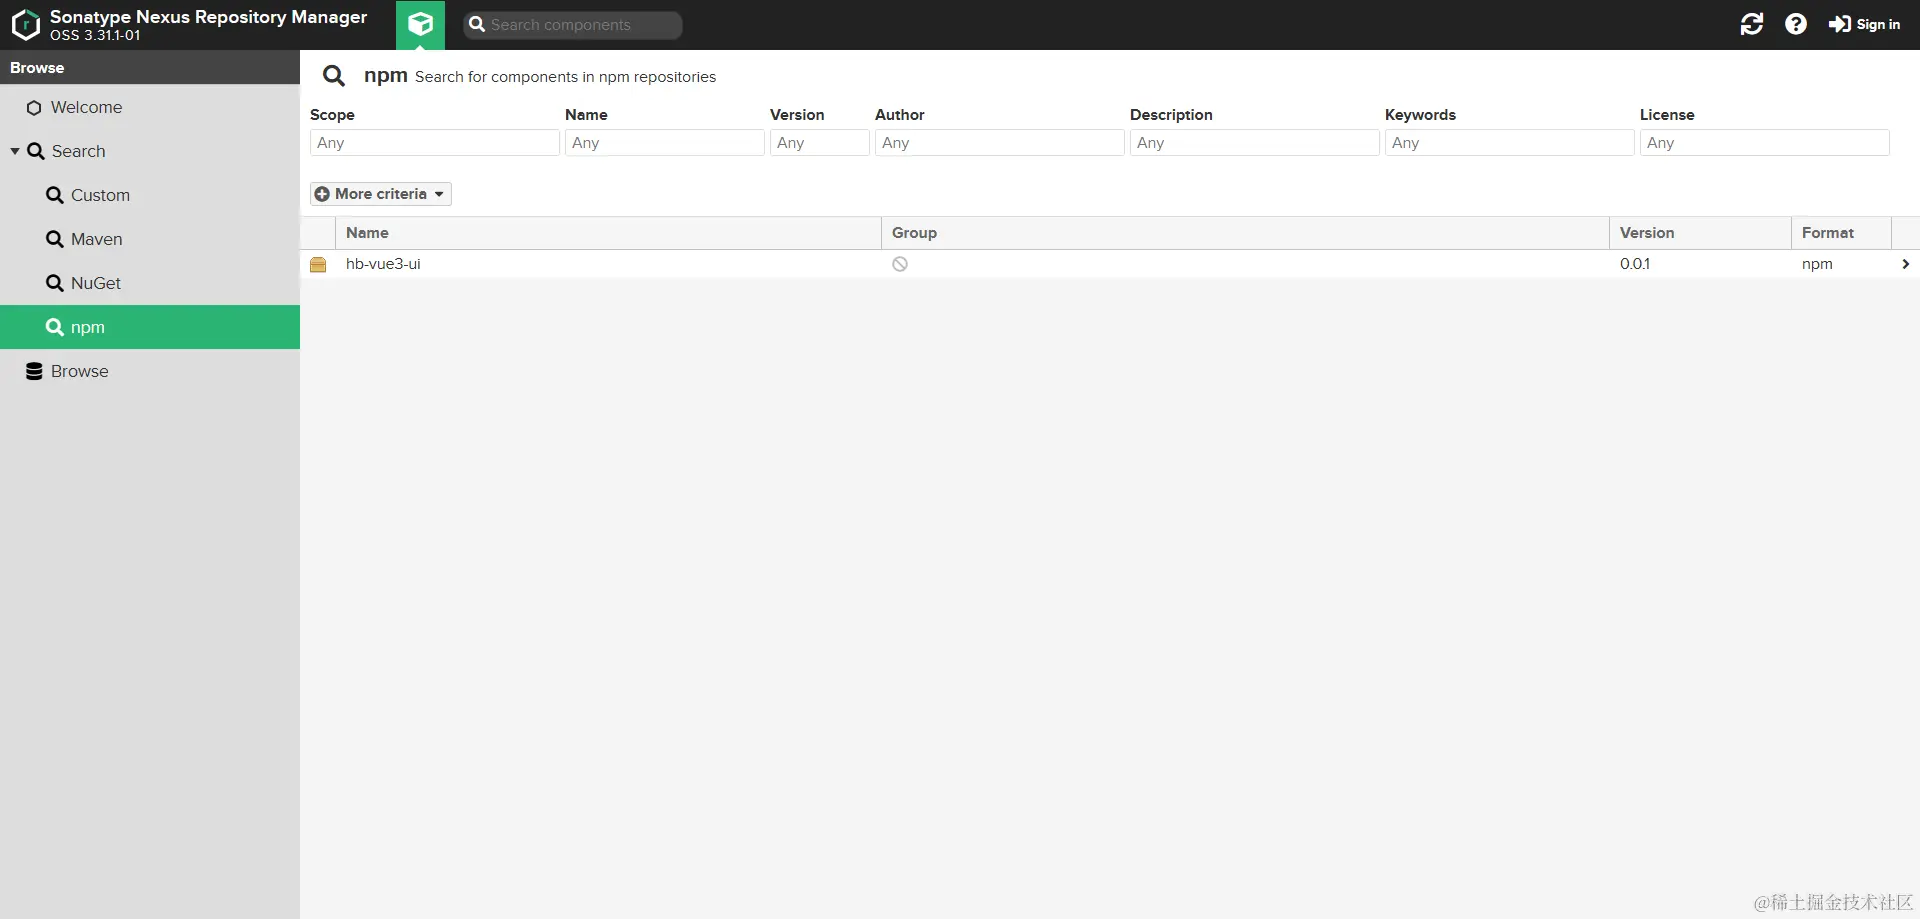1920x919 pixels.
Task: Click the Version filter field
Action: [x=820, y=143]
